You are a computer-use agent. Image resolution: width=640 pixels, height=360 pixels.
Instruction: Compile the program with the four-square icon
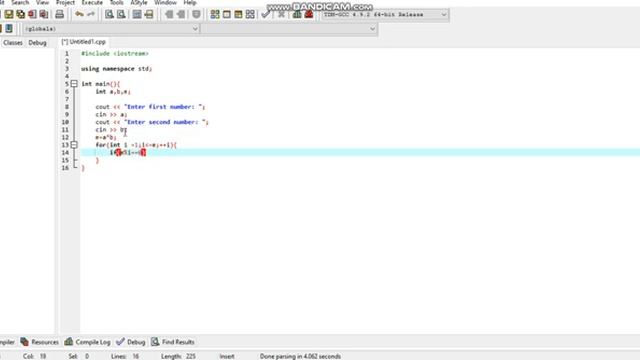click(215, 15)
